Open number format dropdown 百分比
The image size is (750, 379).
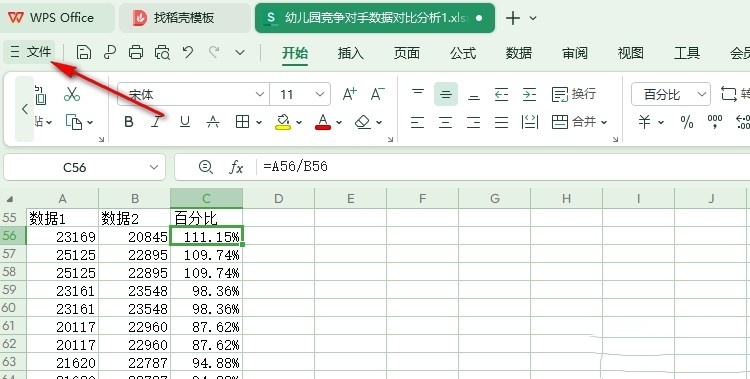pyautogui.click(x=671, y=94)
